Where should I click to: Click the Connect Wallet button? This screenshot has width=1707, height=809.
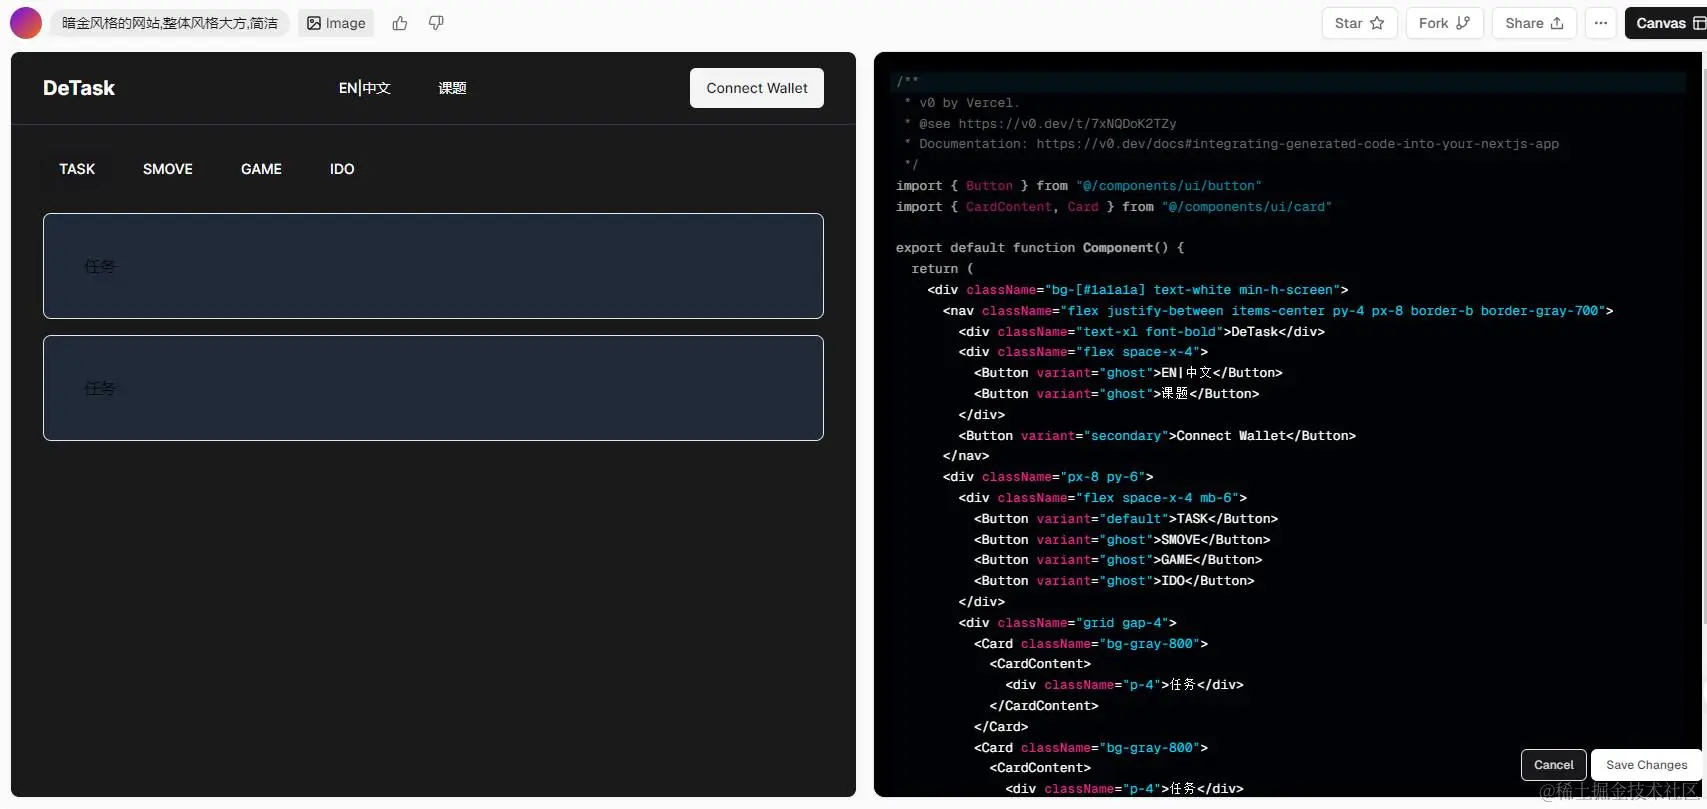(x=757, y=88)
